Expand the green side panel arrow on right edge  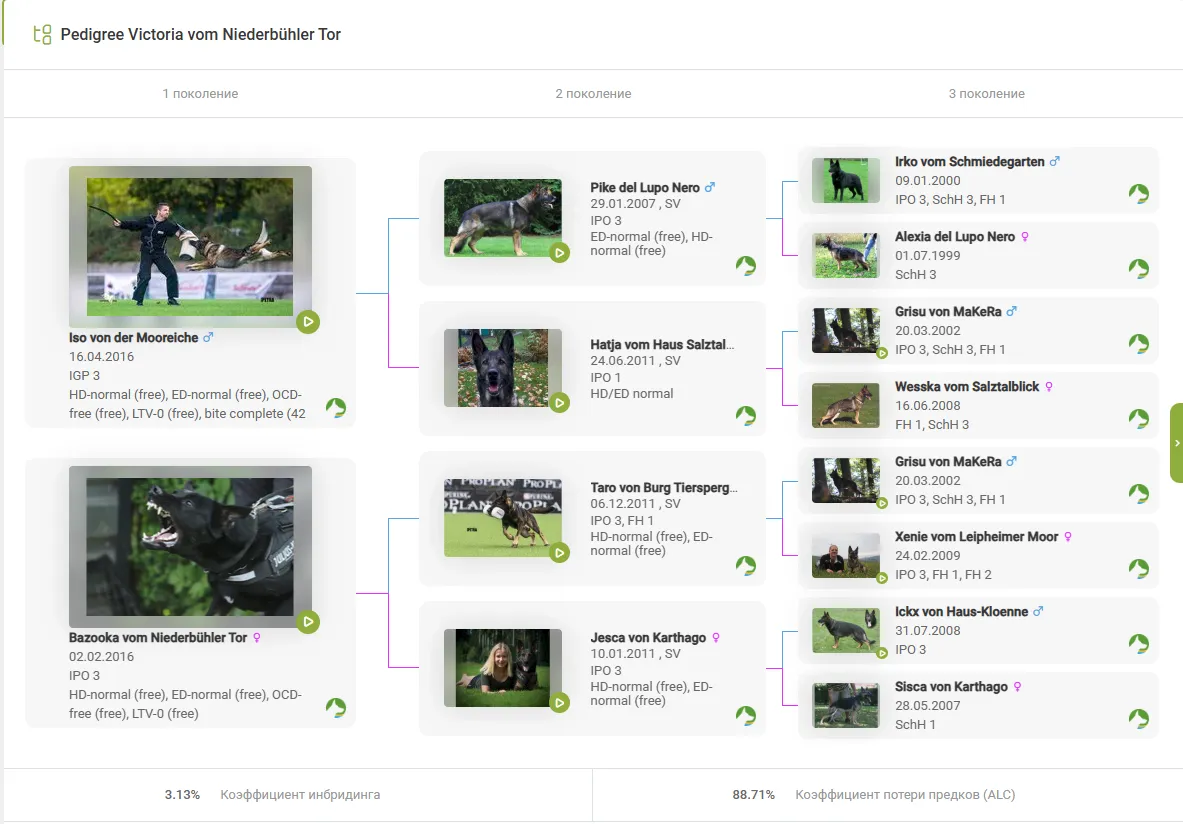click(x=1176, y=443)
